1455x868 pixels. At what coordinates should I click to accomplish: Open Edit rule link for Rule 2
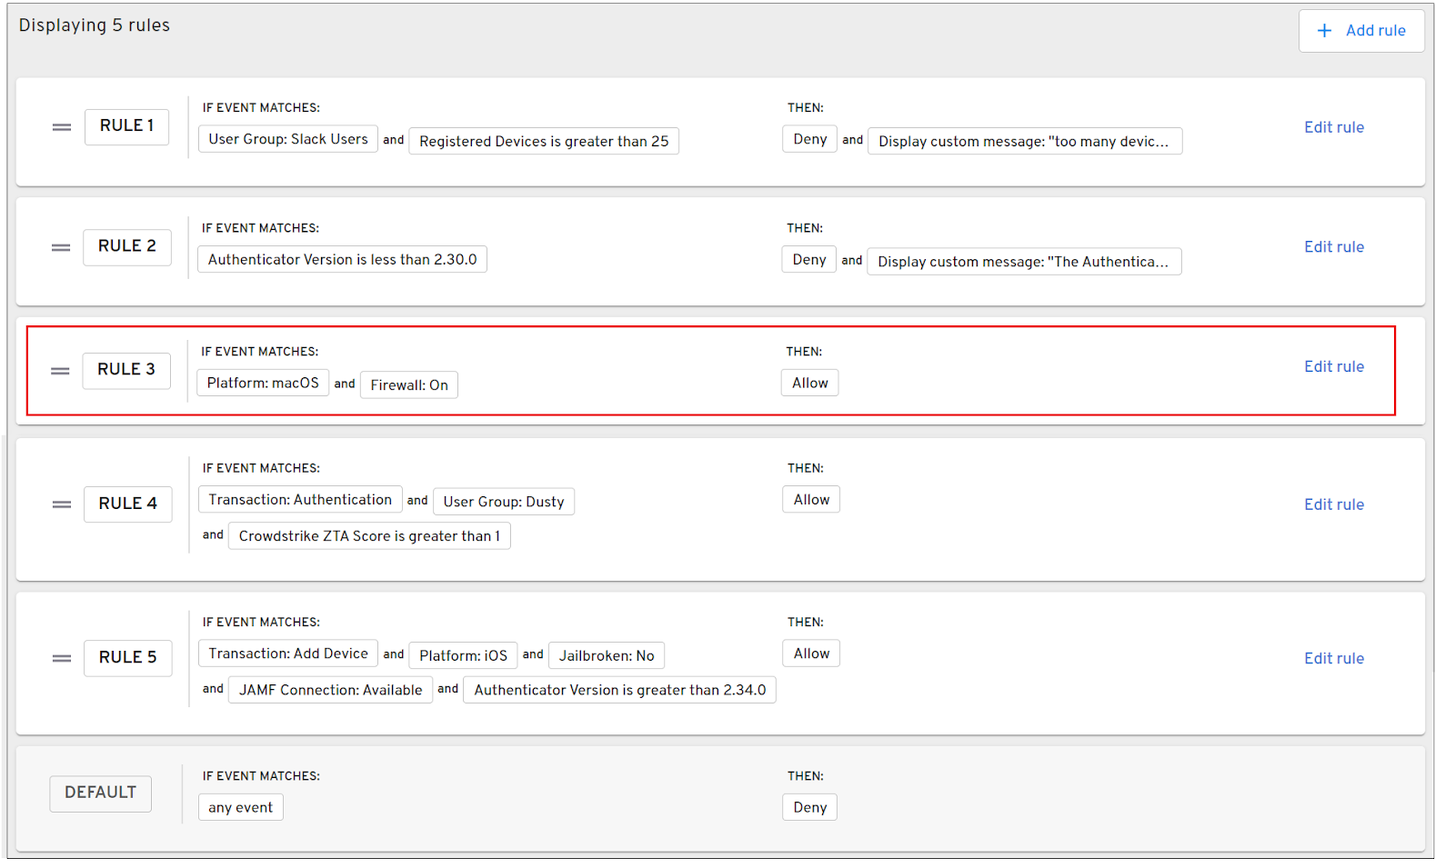tap(1333, 247)
